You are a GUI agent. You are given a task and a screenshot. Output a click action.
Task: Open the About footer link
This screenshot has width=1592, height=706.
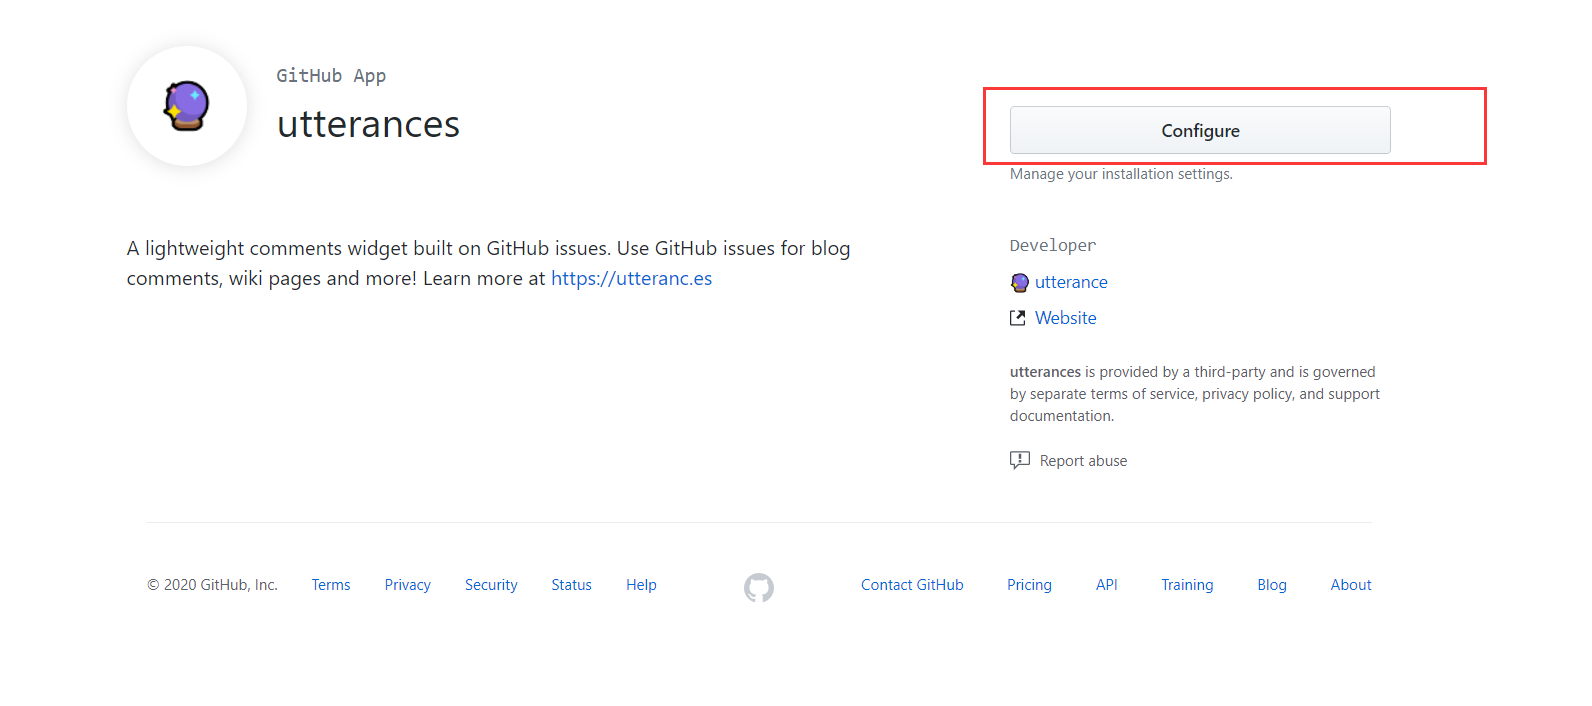point(1351,585)
